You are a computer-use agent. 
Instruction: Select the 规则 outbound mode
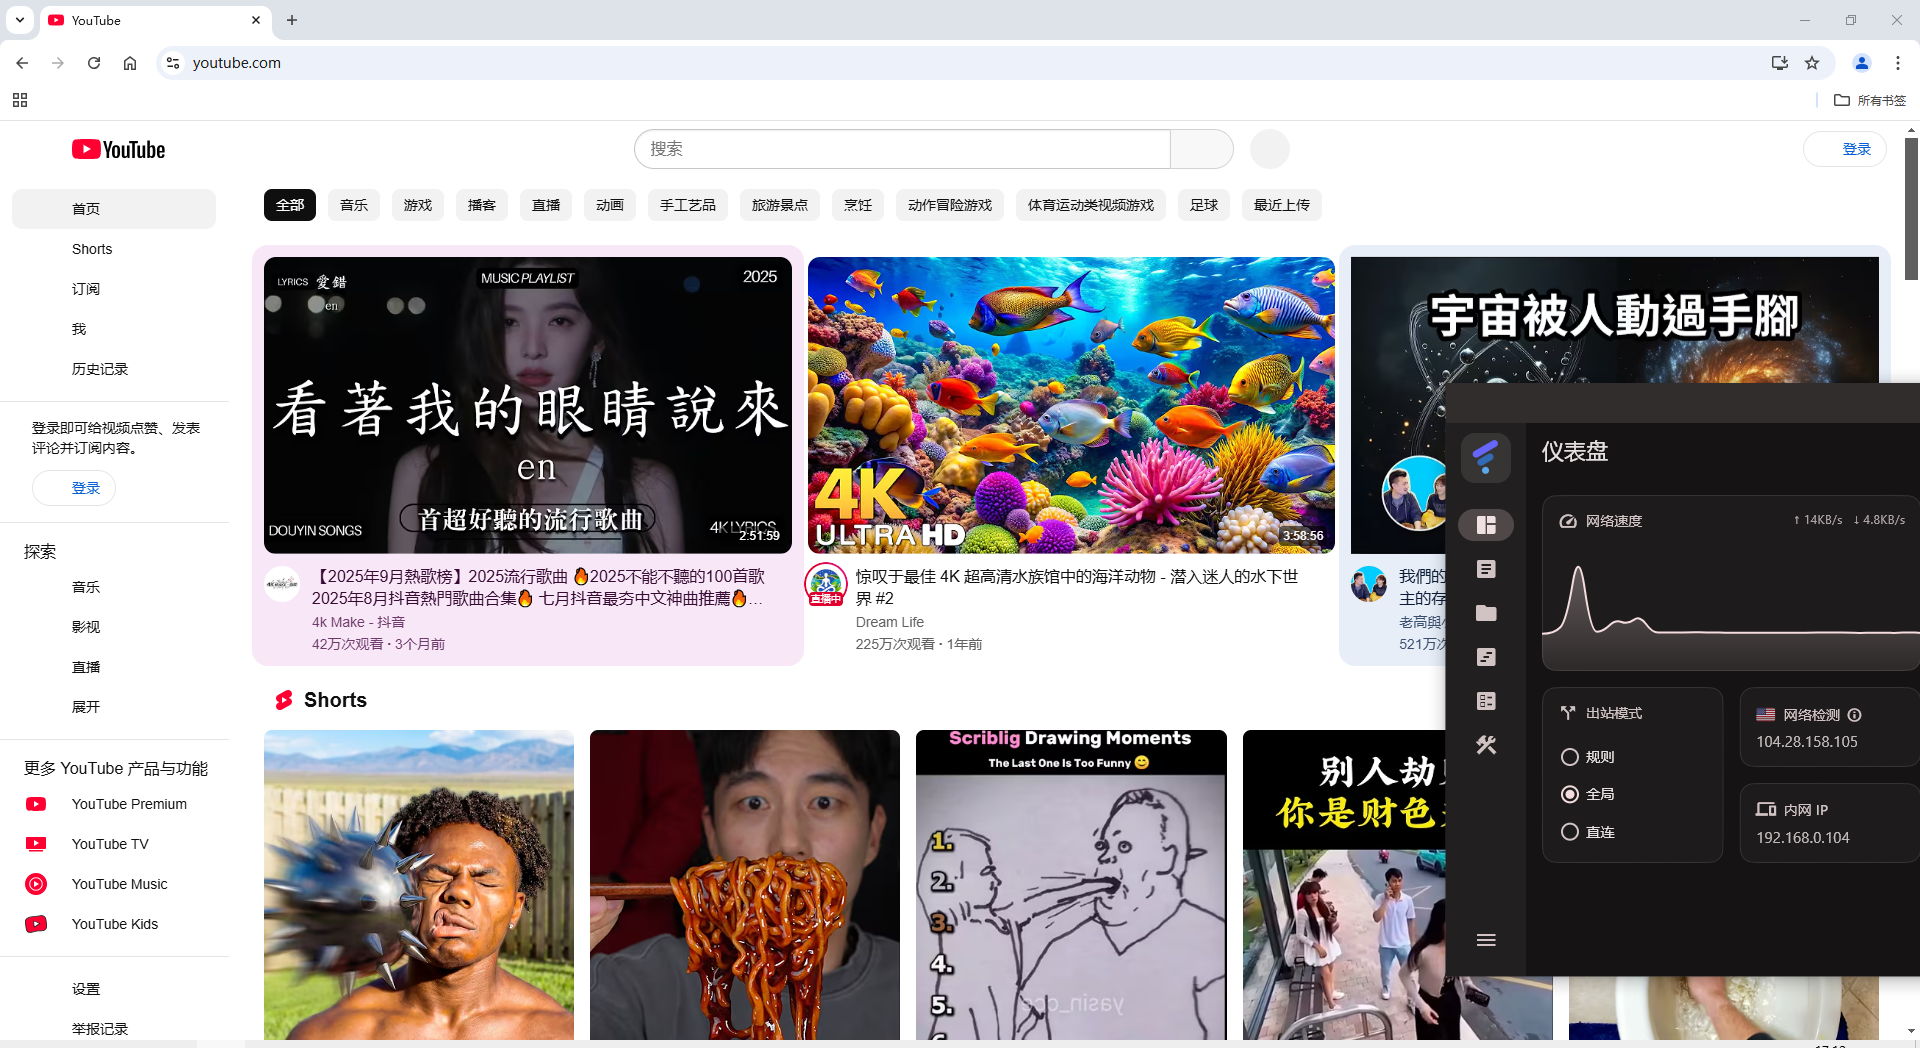[x=1569, y=757]
